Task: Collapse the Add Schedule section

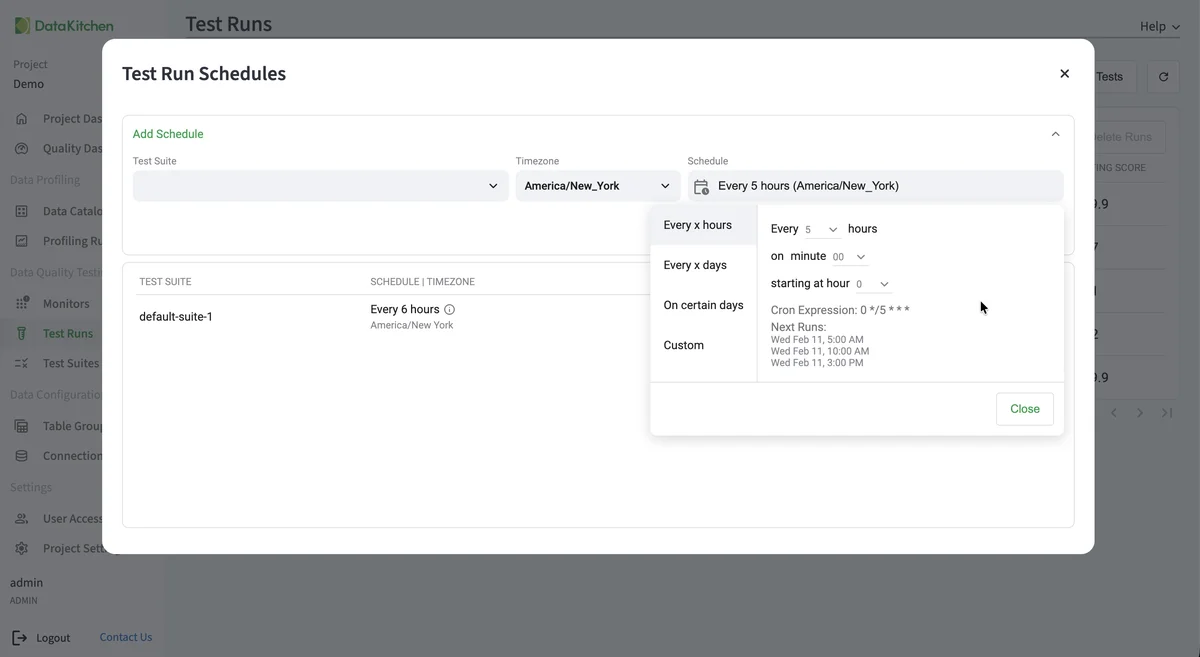Action: [x=1054, y=133]
